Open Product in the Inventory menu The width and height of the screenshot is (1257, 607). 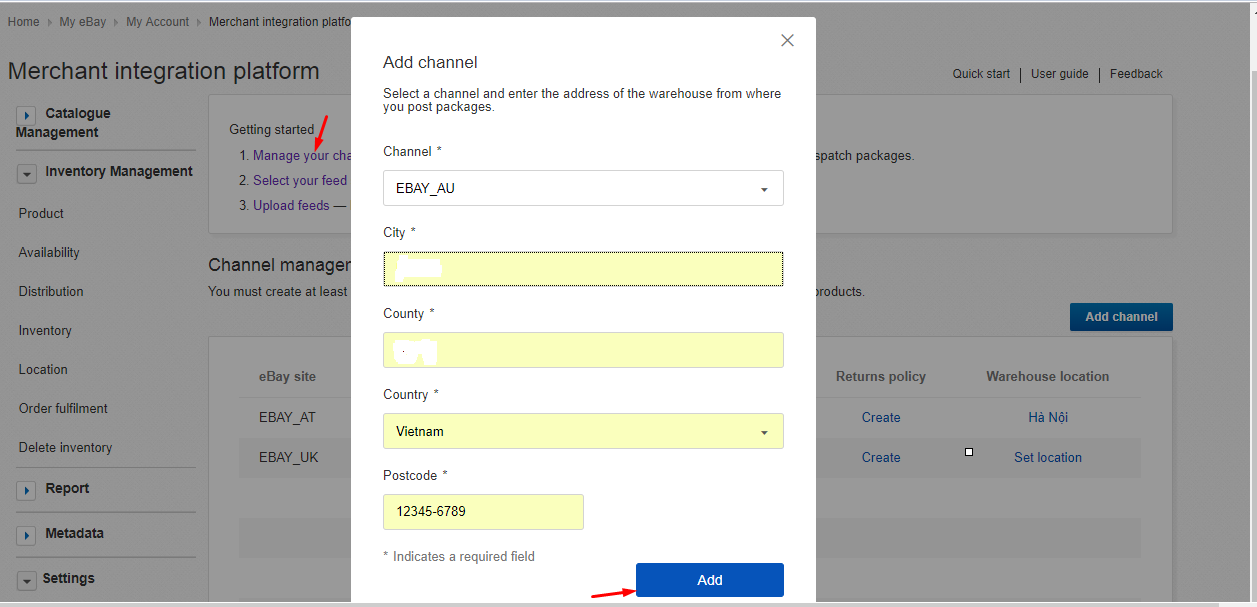point(41,213)
